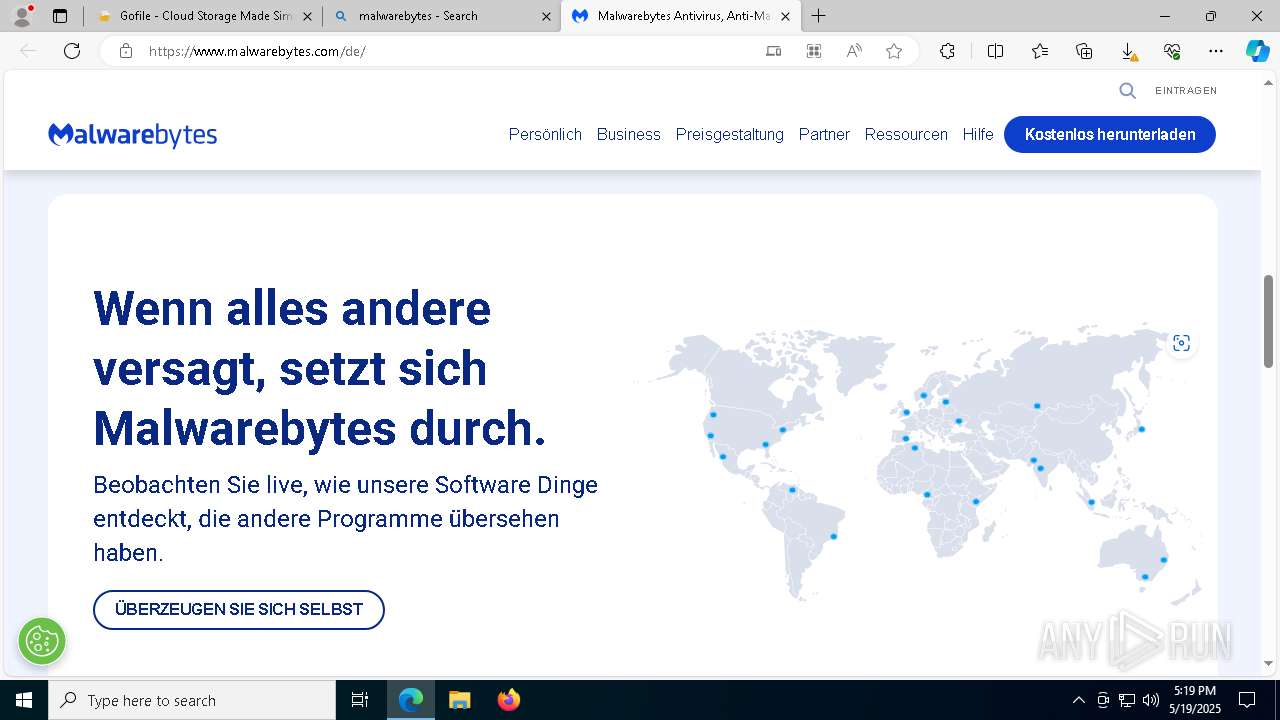
Task: Open Browser essentials heart icon
Action: (x=1172, y=51)
